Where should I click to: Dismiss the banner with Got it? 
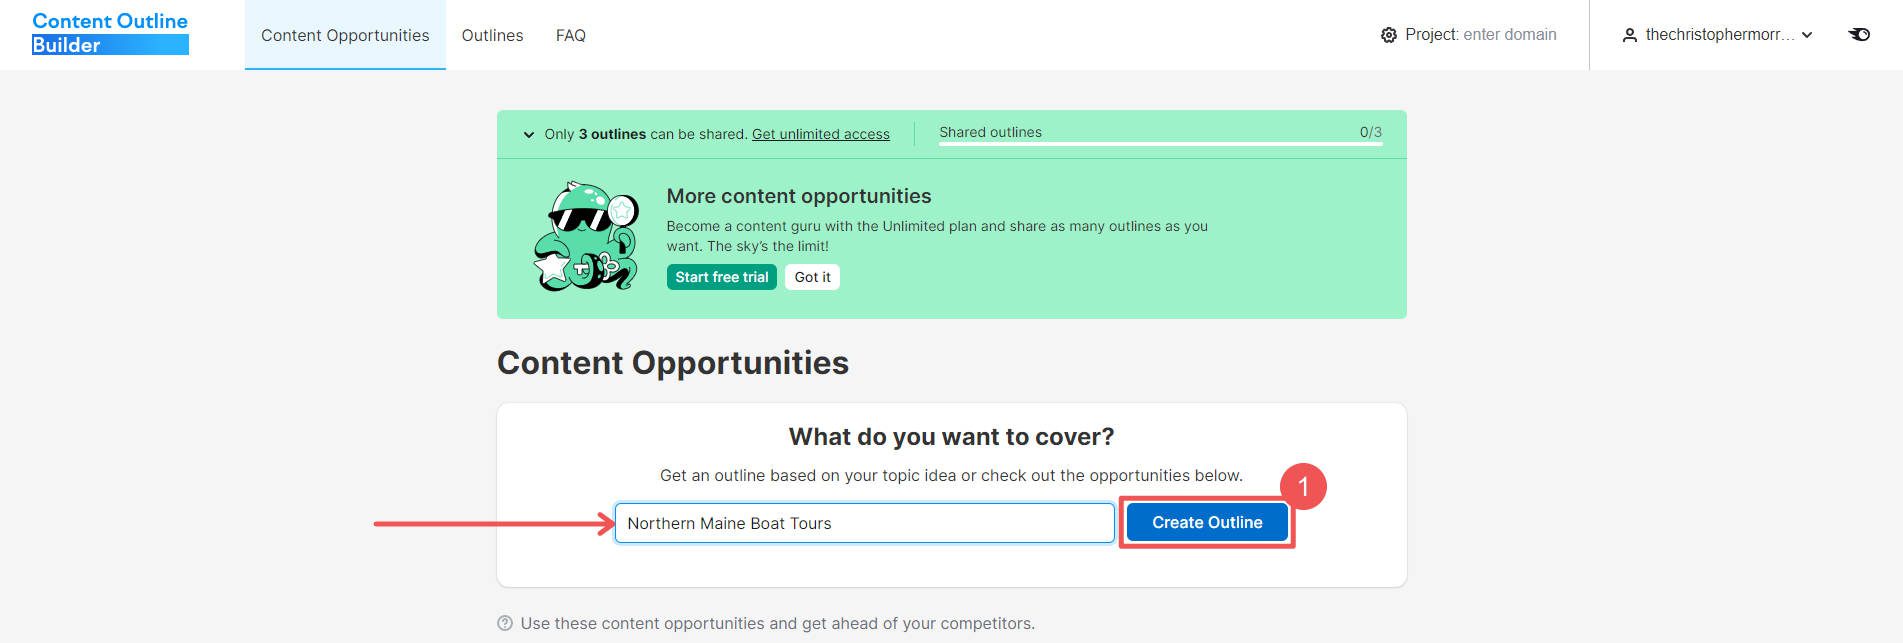coord(811,276)
